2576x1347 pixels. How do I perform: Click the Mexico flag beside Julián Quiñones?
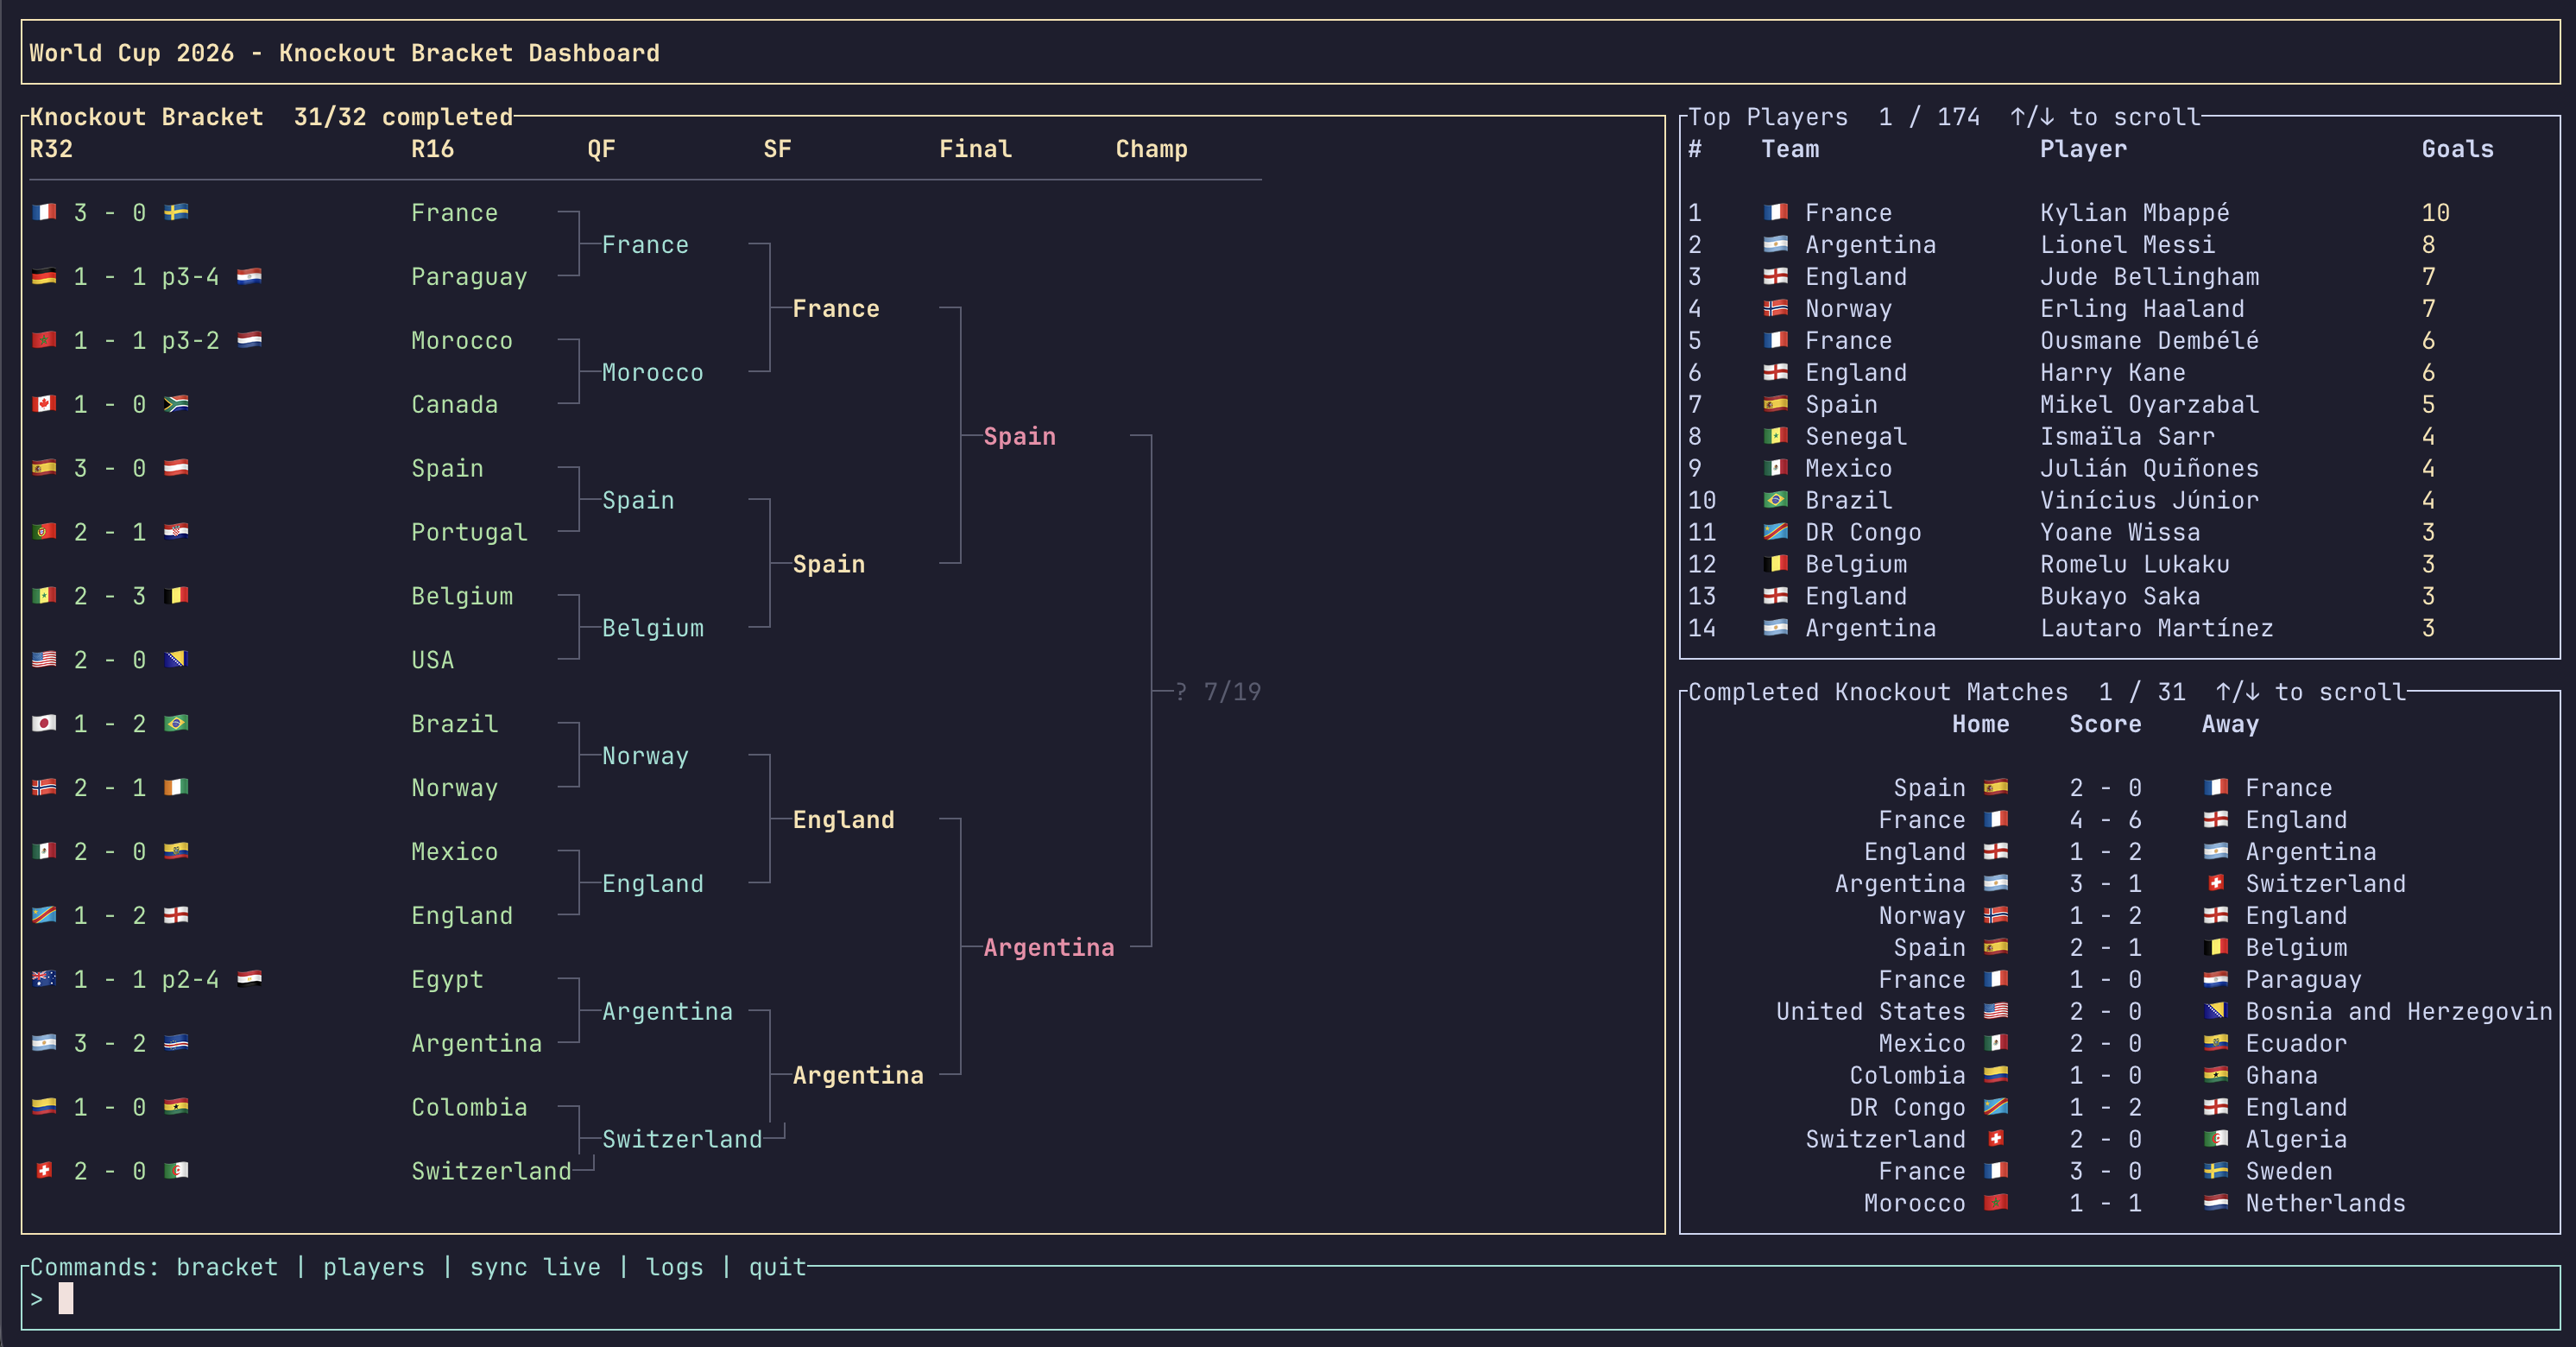click(x=1776, y=468)
